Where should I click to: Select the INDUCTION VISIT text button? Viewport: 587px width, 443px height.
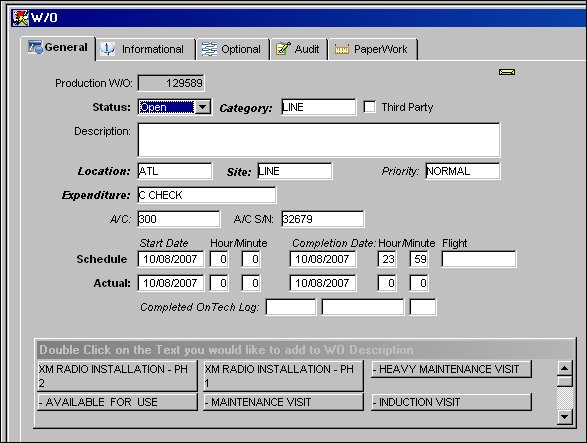pos(451,402)
